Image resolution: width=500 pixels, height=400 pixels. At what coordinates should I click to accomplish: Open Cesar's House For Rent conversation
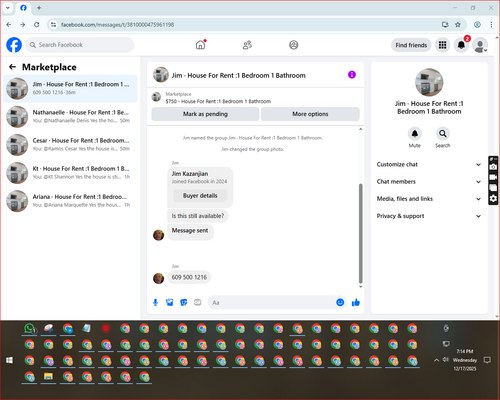pyautogui.click(x=70, y=145)
